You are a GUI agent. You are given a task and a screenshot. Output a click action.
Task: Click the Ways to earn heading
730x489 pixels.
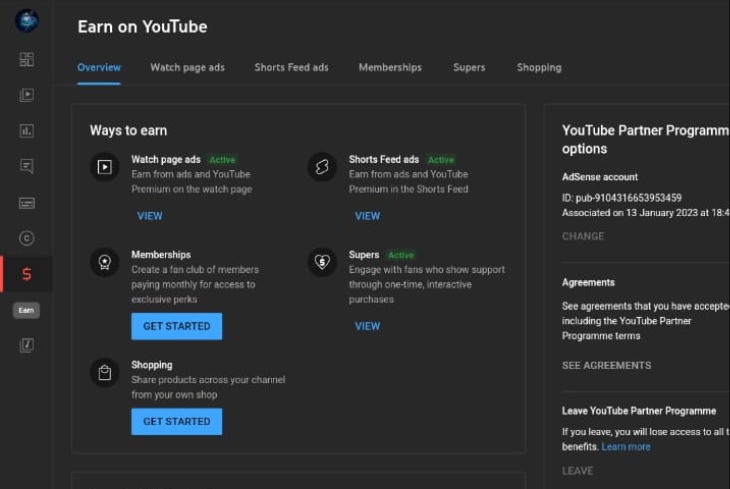128,130
